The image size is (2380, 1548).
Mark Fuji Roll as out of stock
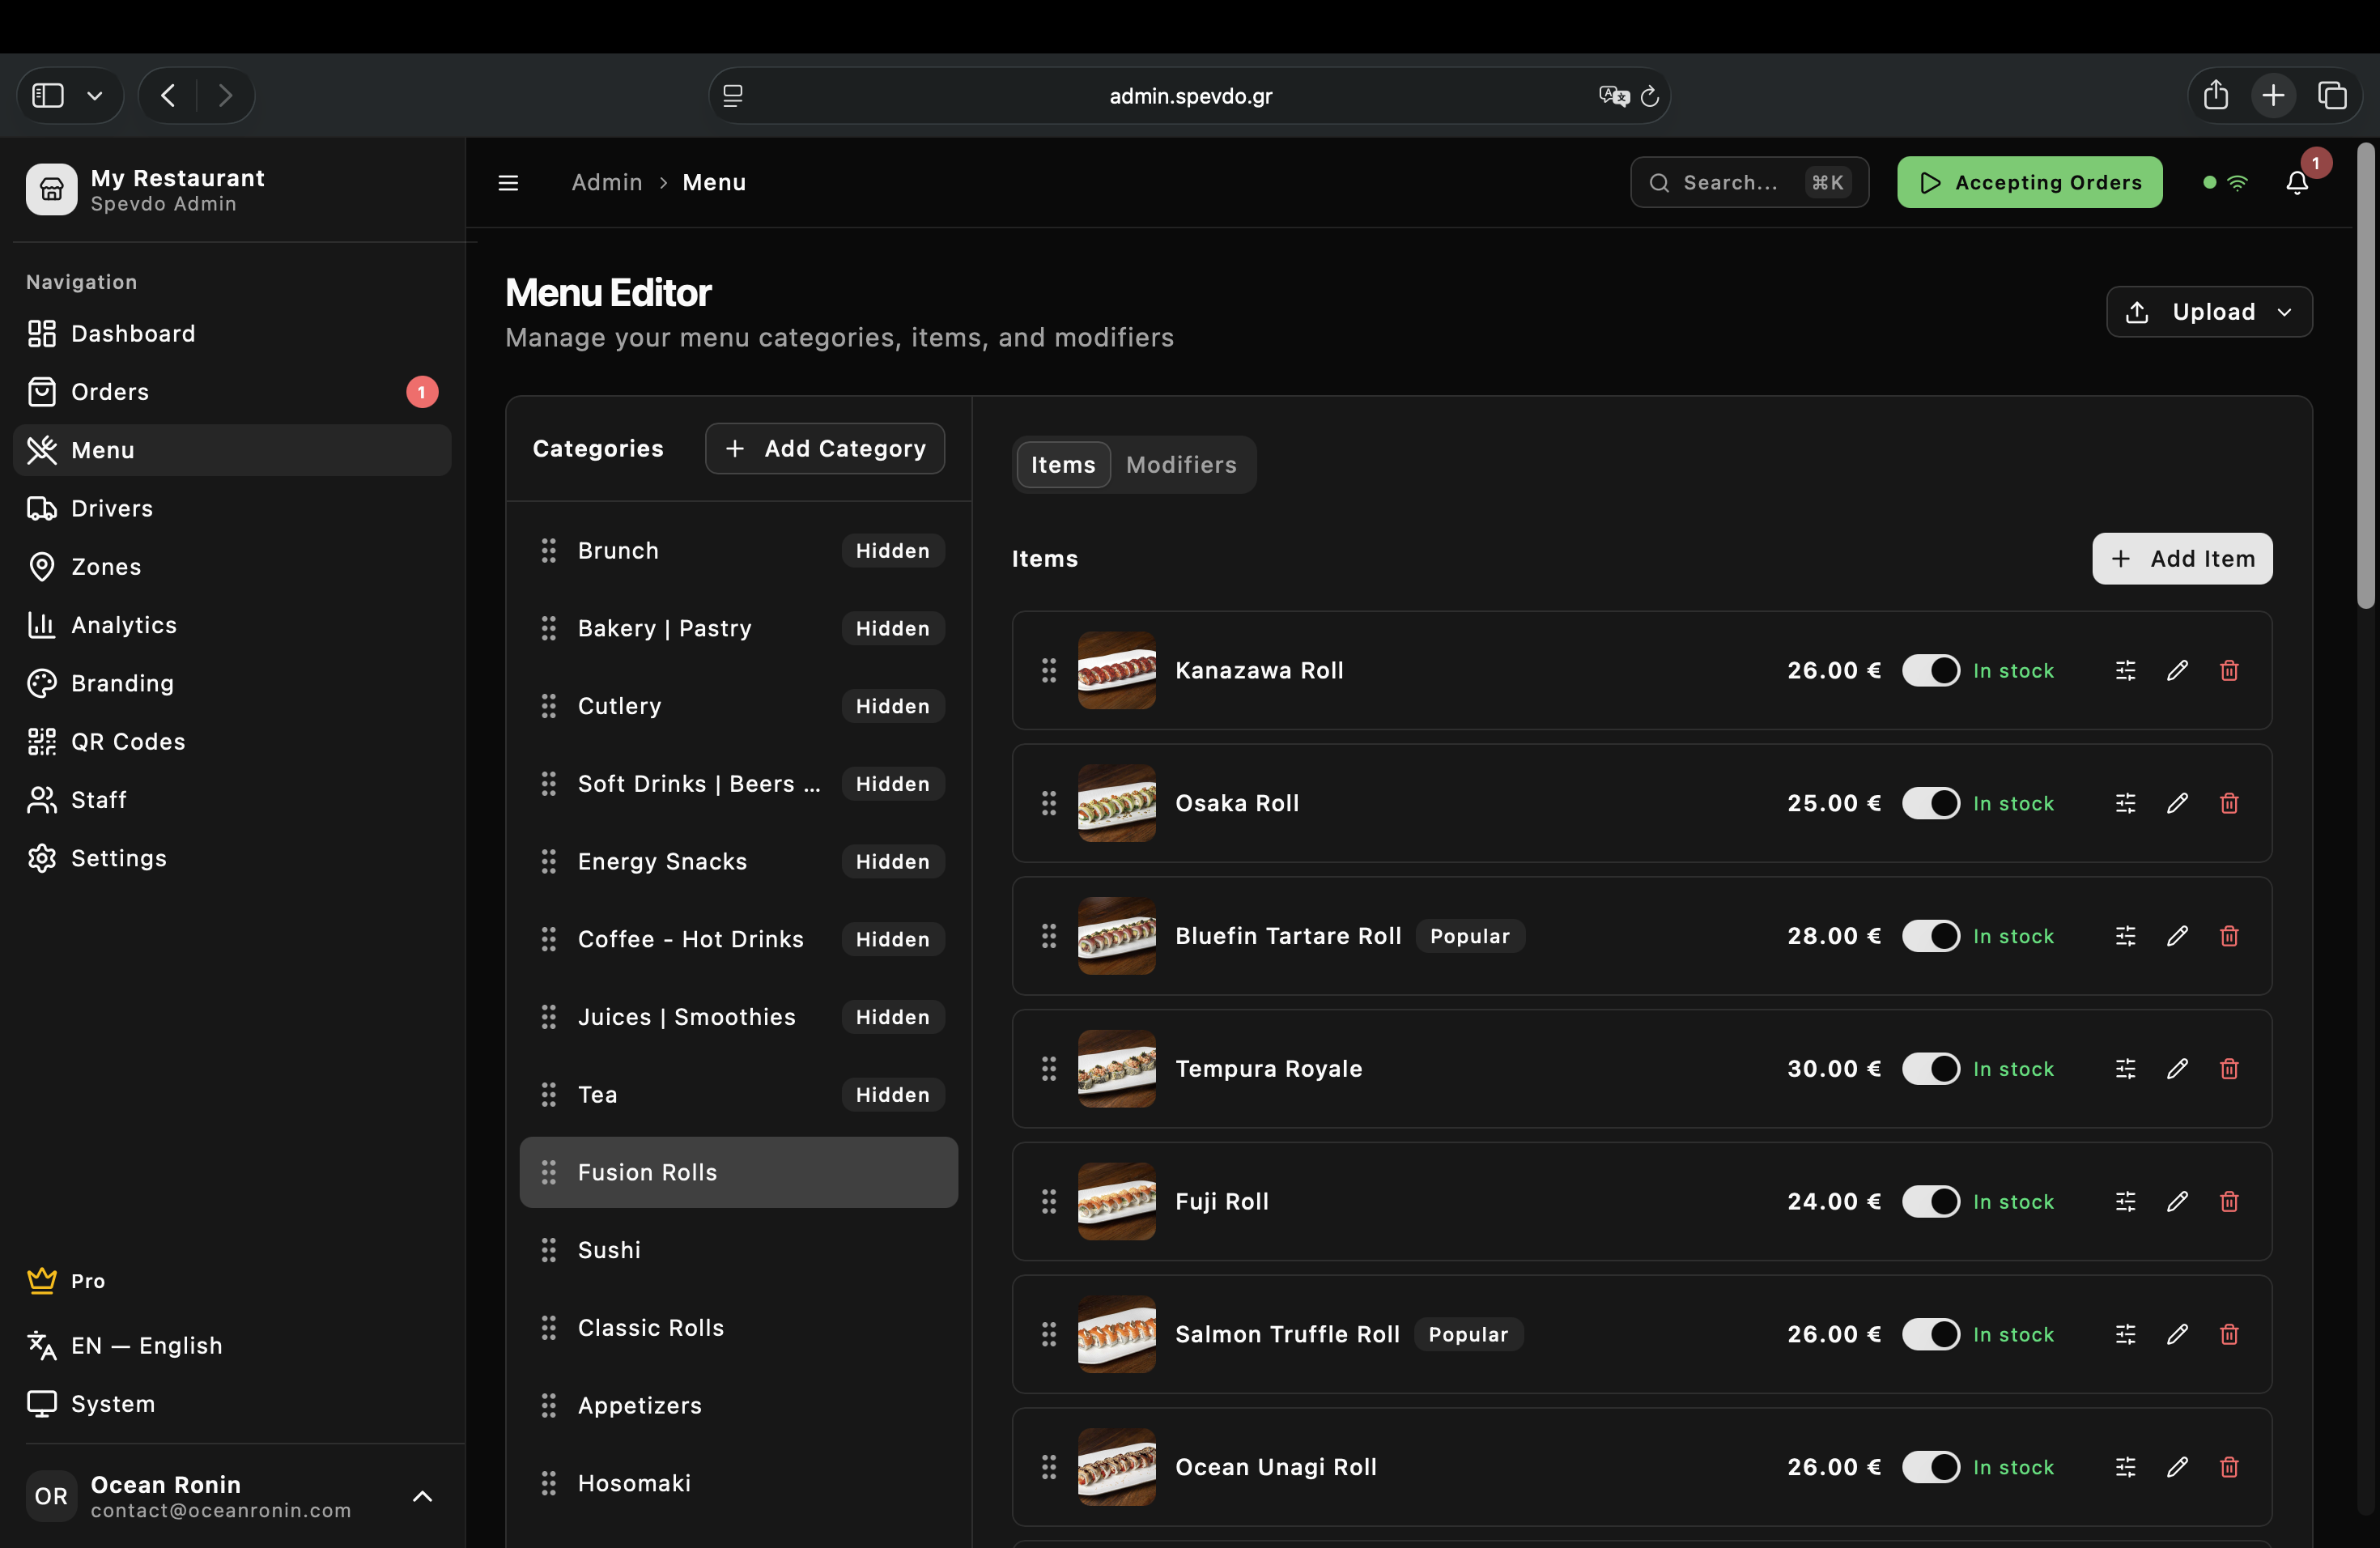pyautogui.click(x=1931, y=1201)
